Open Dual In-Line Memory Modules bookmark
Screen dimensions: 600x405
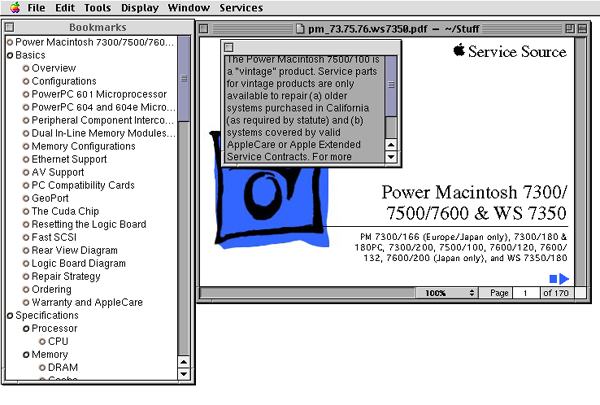pos(103,133)
